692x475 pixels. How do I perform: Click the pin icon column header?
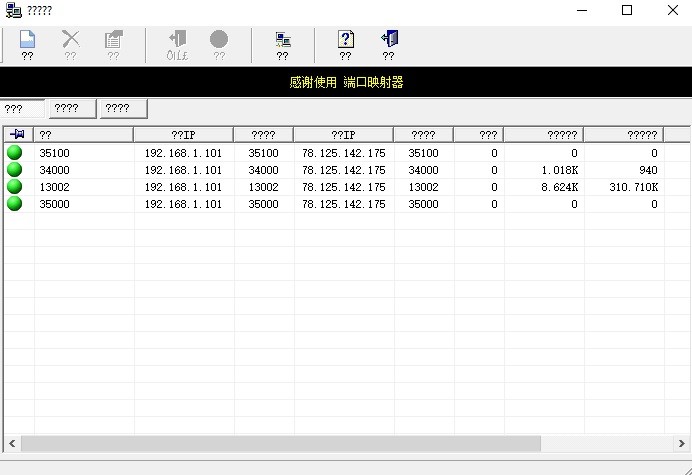18,134
